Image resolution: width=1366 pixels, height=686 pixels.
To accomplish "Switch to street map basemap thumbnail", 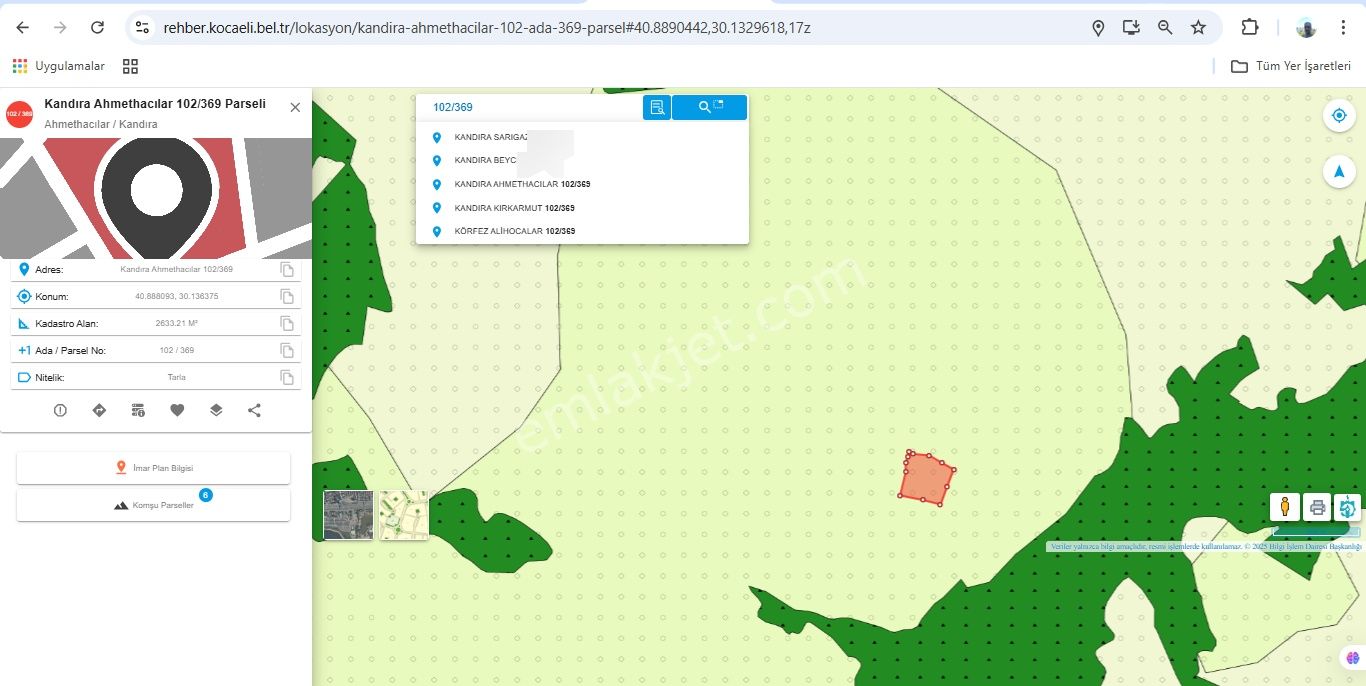I will coord(404,515).
